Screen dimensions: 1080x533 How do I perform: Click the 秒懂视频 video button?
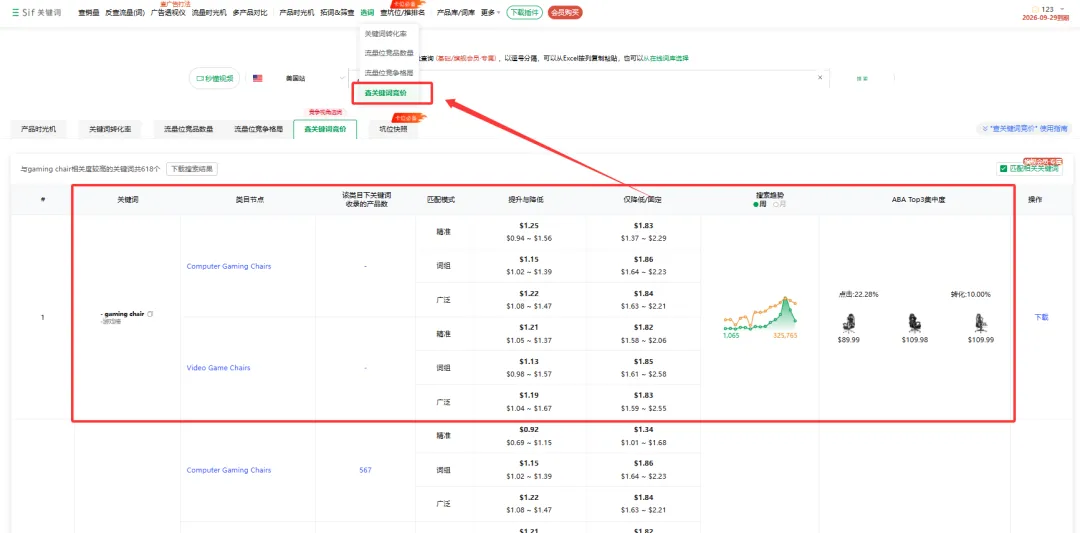(215, 79)
